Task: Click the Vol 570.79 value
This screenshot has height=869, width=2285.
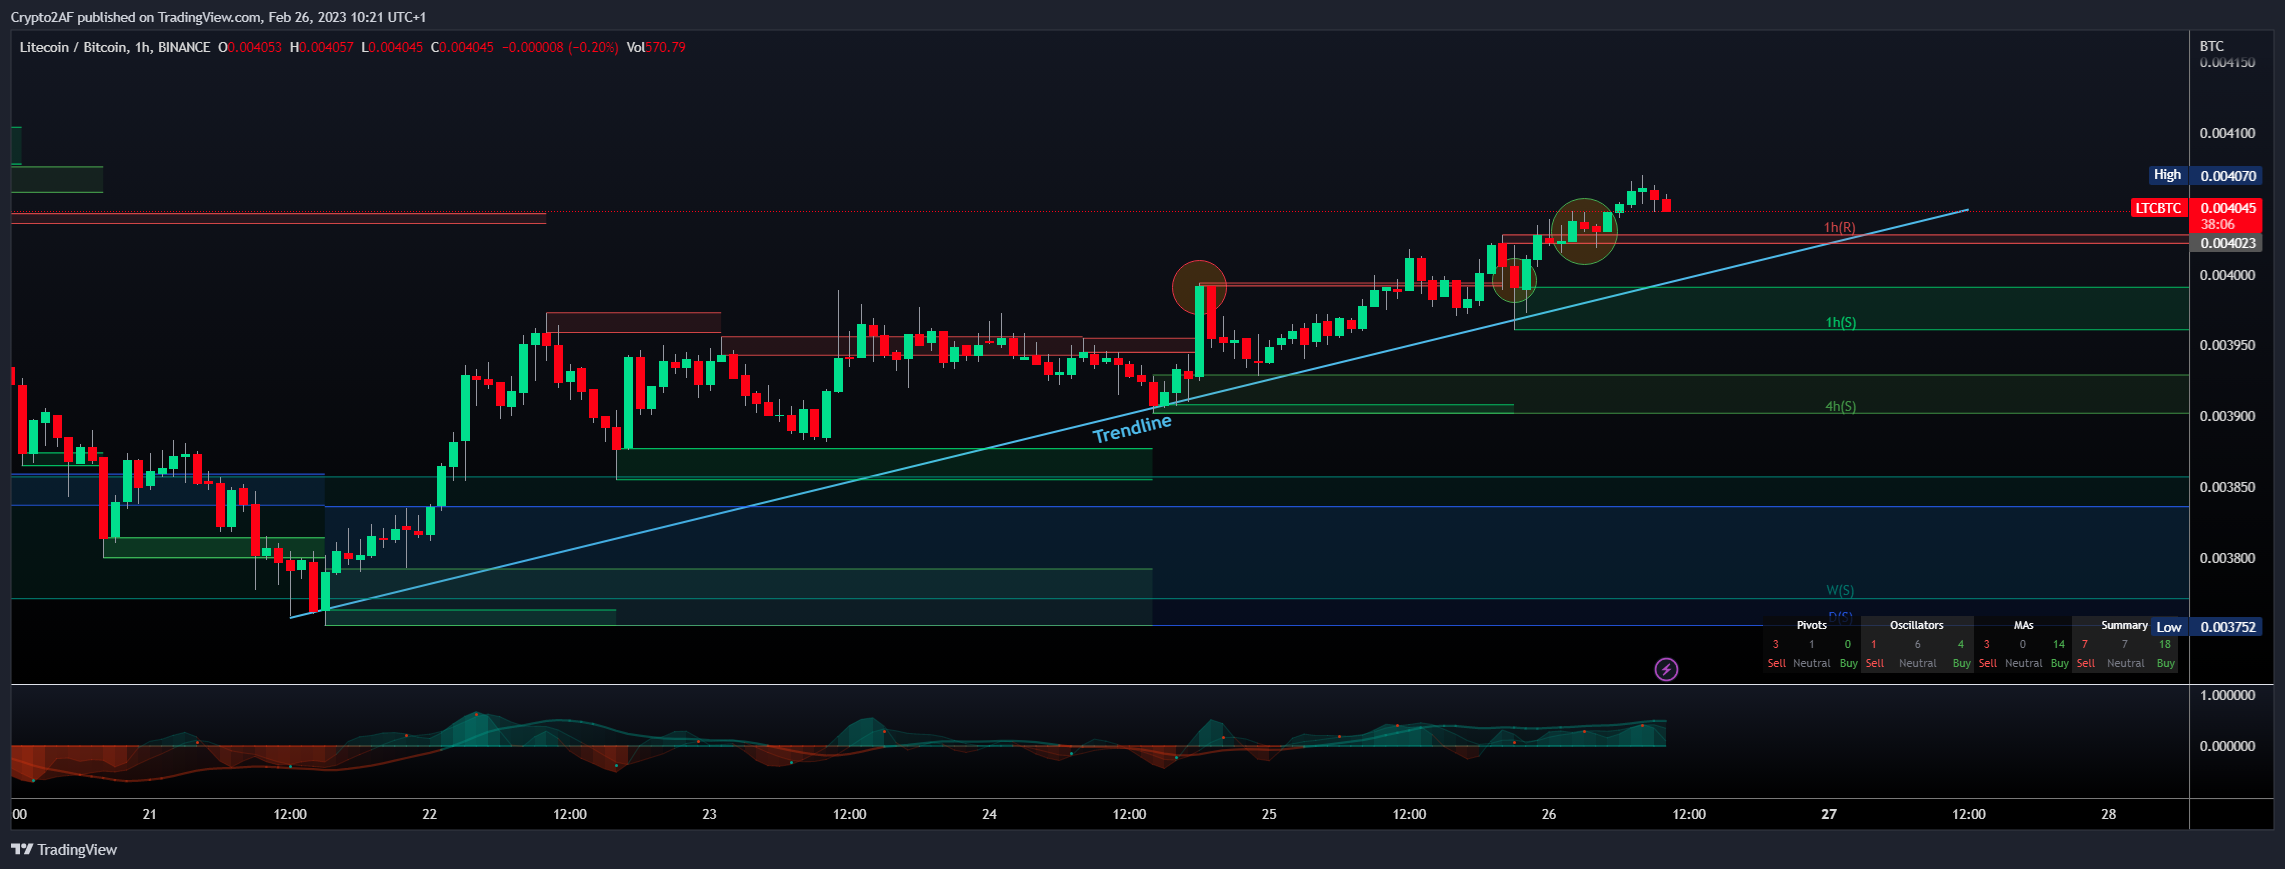Action: pyautogui.click(x=656, y=47)
